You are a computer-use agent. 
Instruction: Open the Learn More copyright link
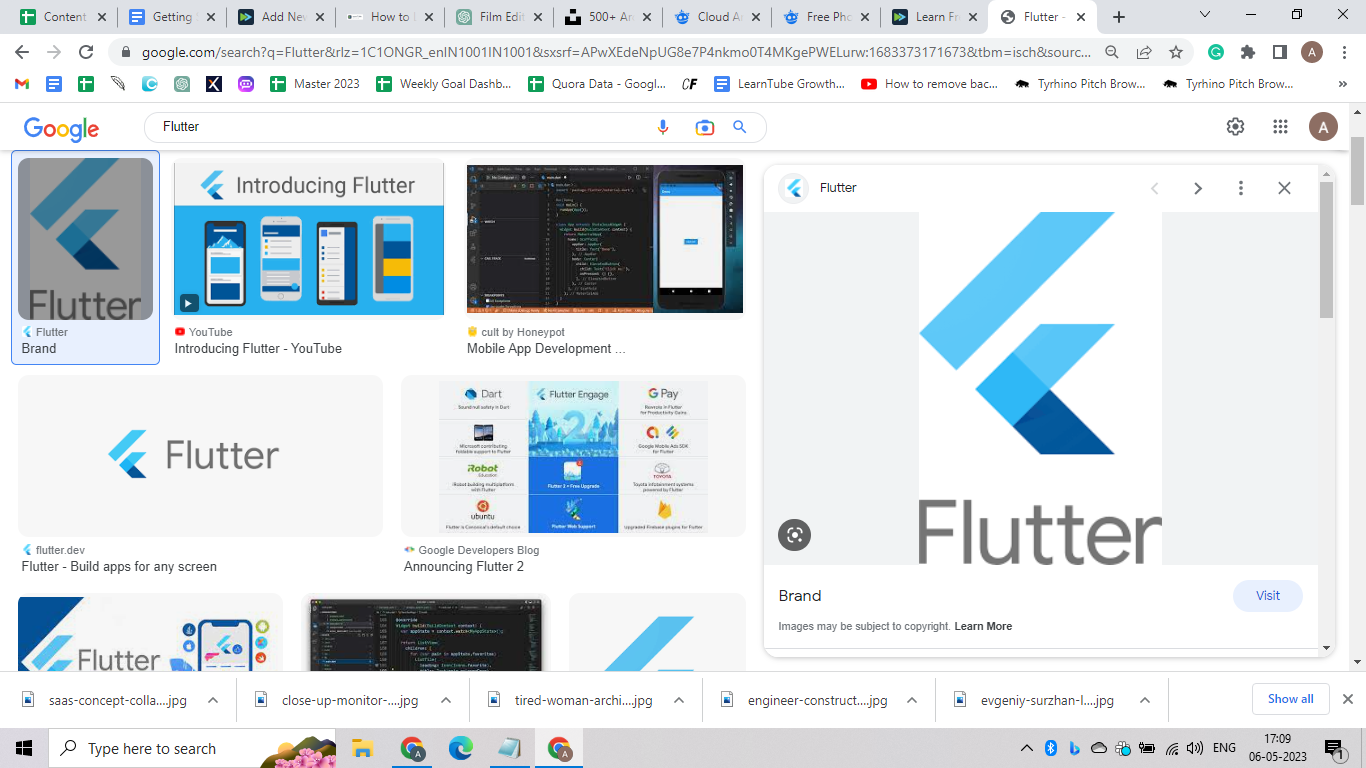click(983, 626)
